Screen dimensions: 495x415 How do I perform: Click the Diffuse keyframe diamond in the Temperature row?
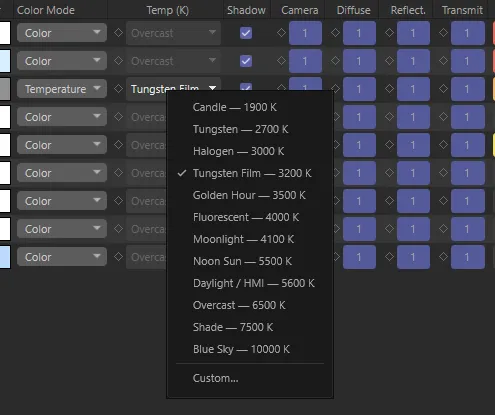coord(335,89)
